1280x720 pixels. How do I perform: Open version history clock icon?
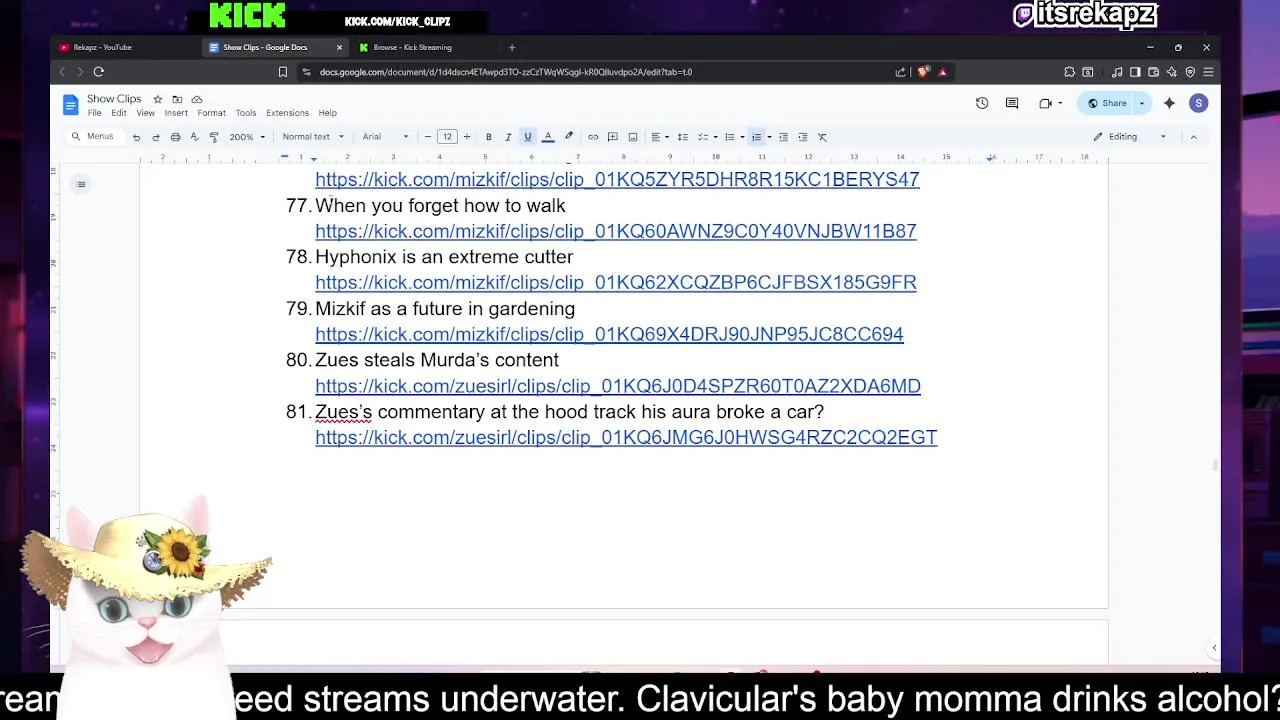[982, 103]
